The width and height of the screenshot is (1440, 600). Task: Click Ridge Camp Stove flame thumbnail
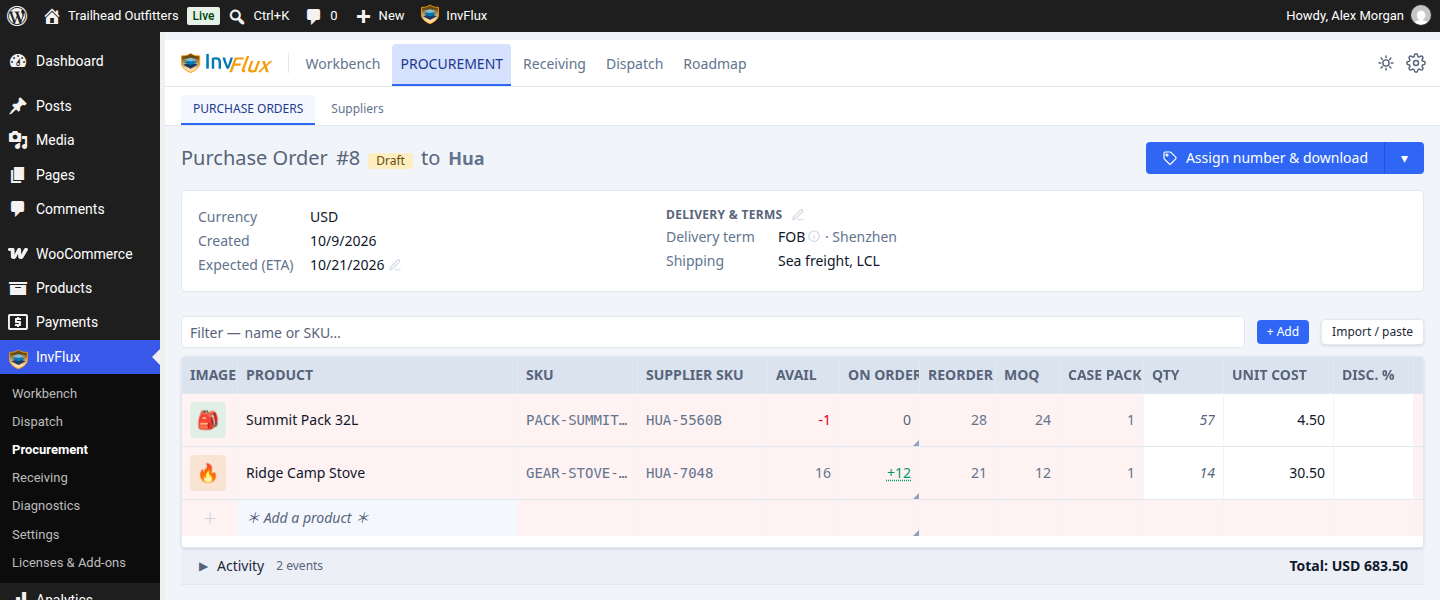(208, 473)
